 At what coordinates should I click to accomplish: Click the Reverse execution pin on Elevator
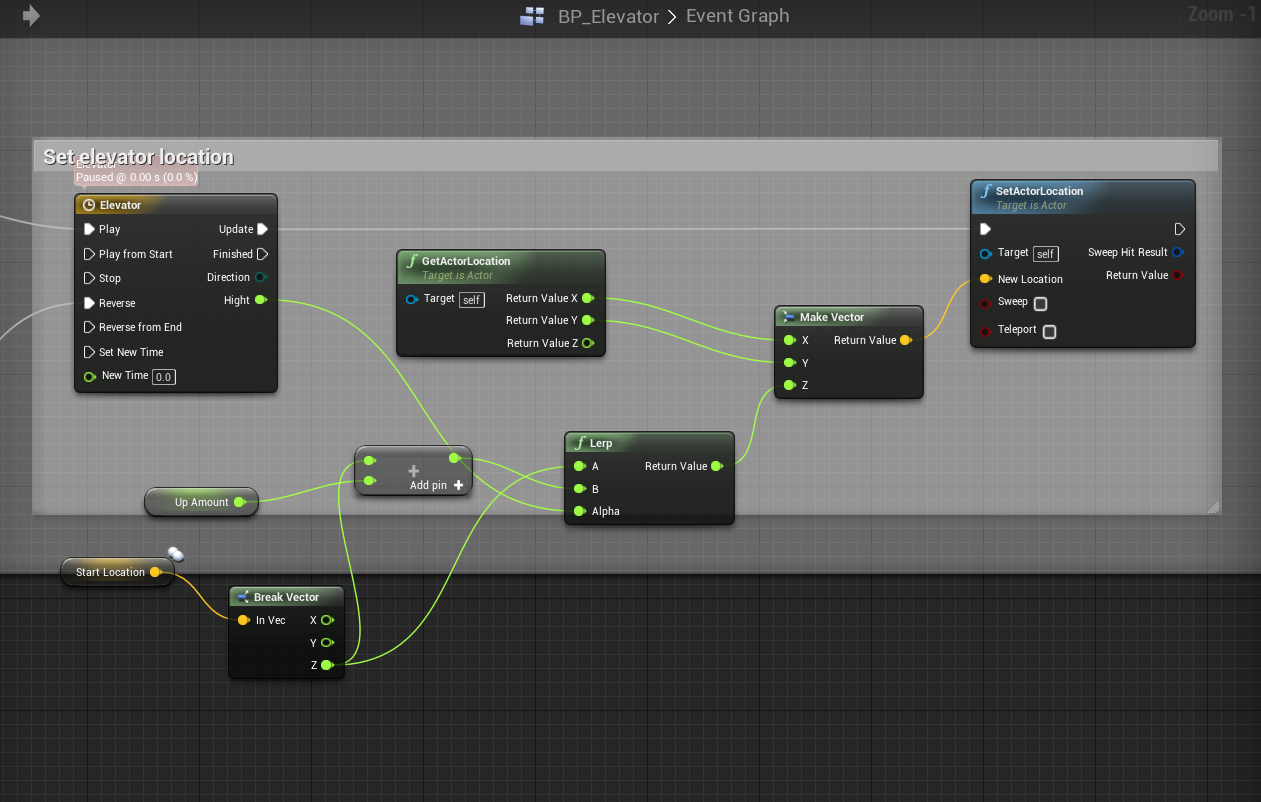coord(89,303)
